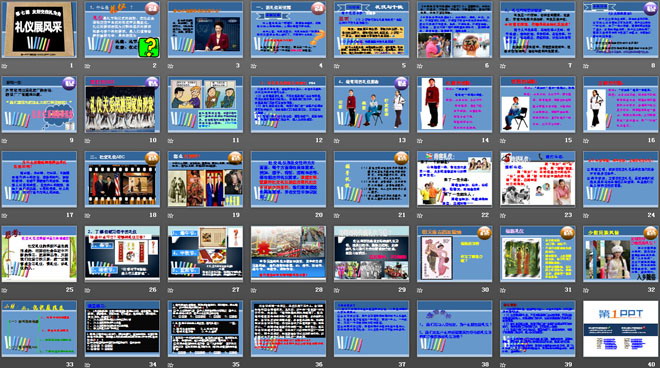Click the animation star icon under slide 29

pos(337,290)
